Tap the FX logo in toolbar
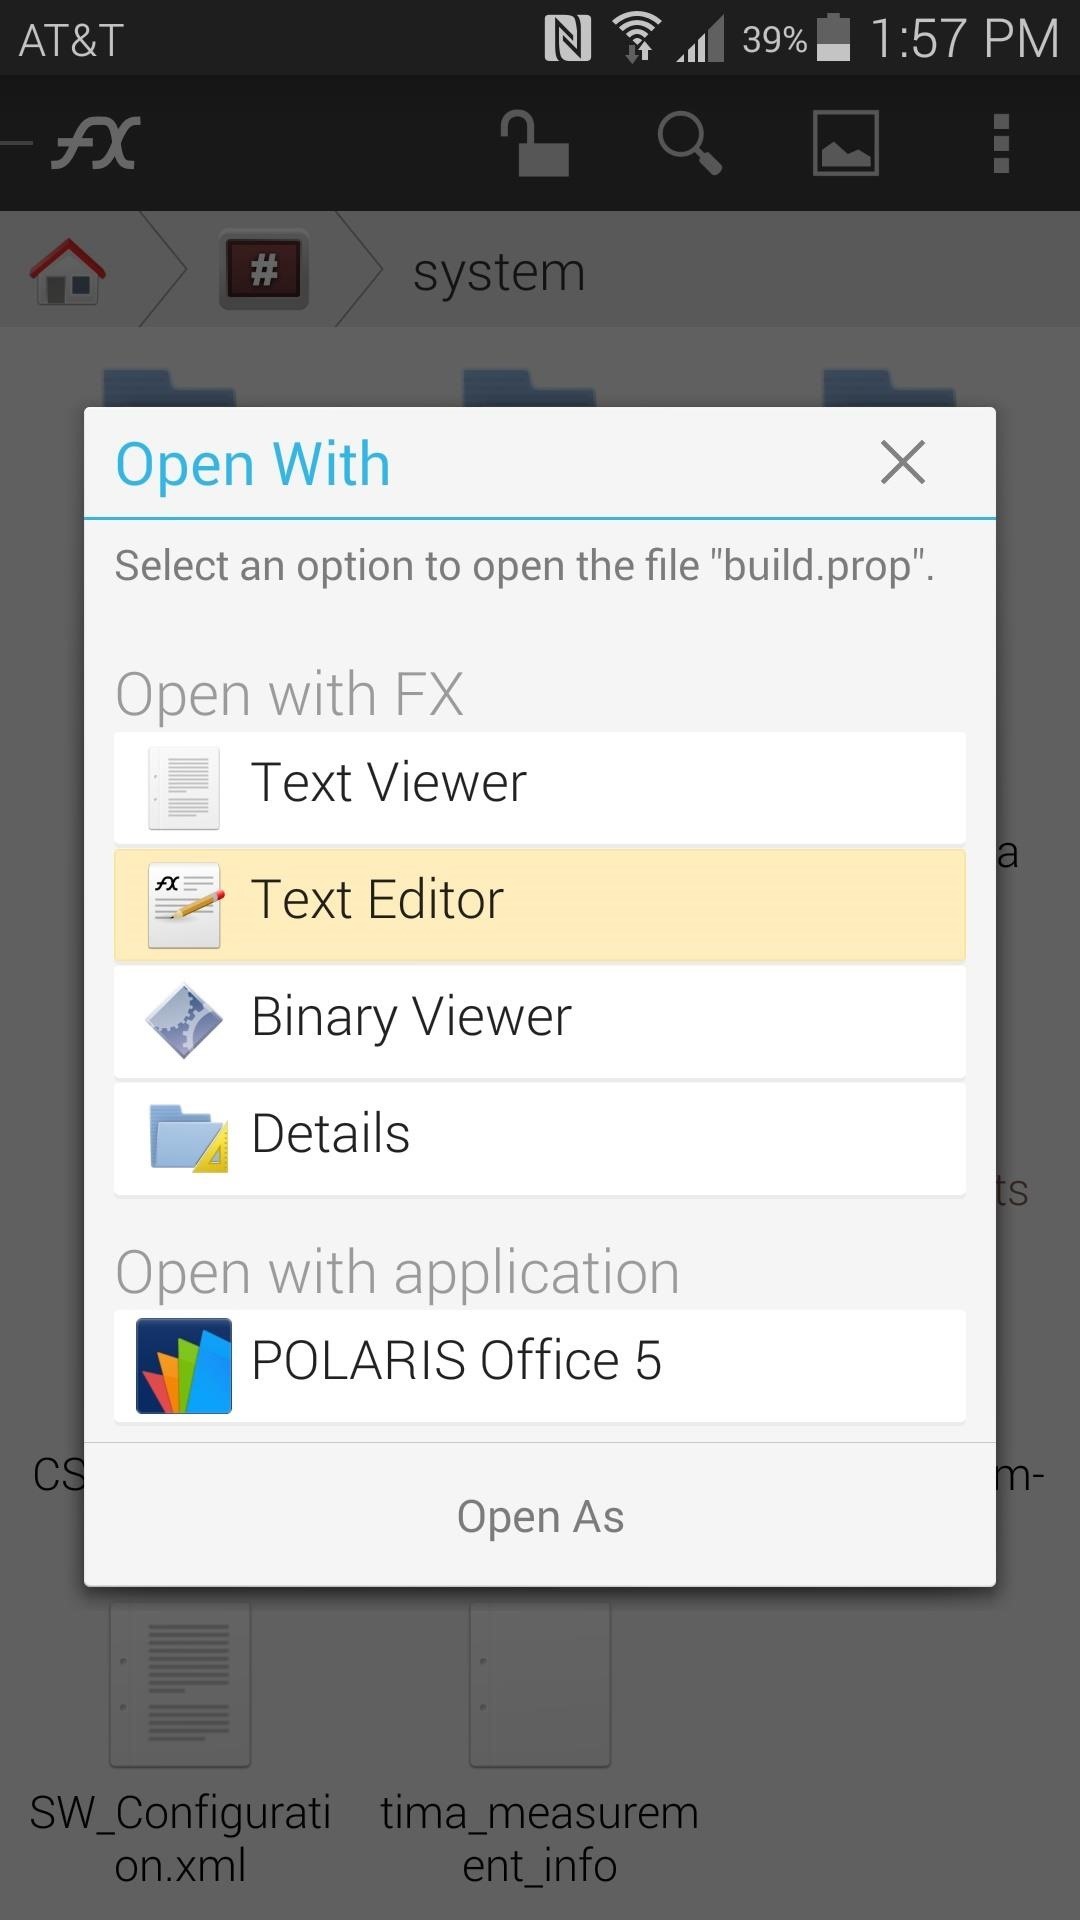The image size is (1080, 1920). [96, 143]
